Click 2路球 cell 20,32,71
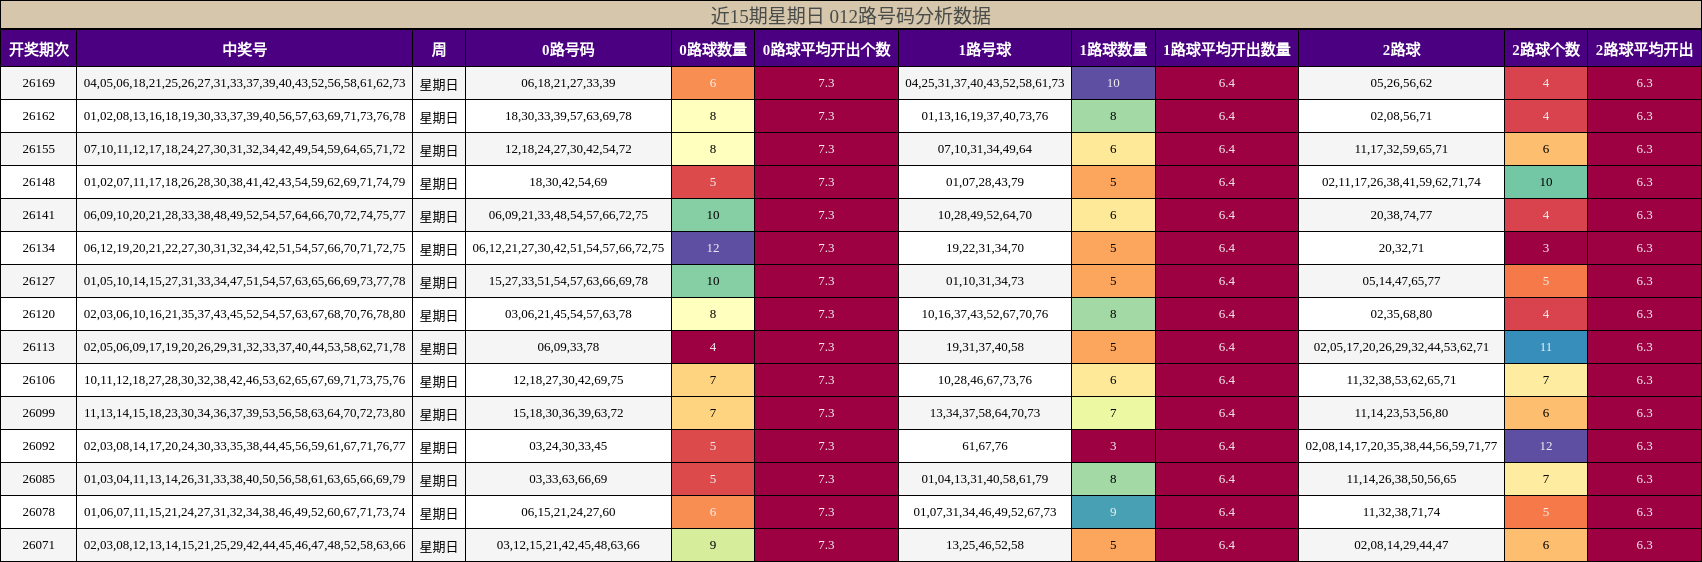The image size is (1702, 562). (x=1401, y=248)
